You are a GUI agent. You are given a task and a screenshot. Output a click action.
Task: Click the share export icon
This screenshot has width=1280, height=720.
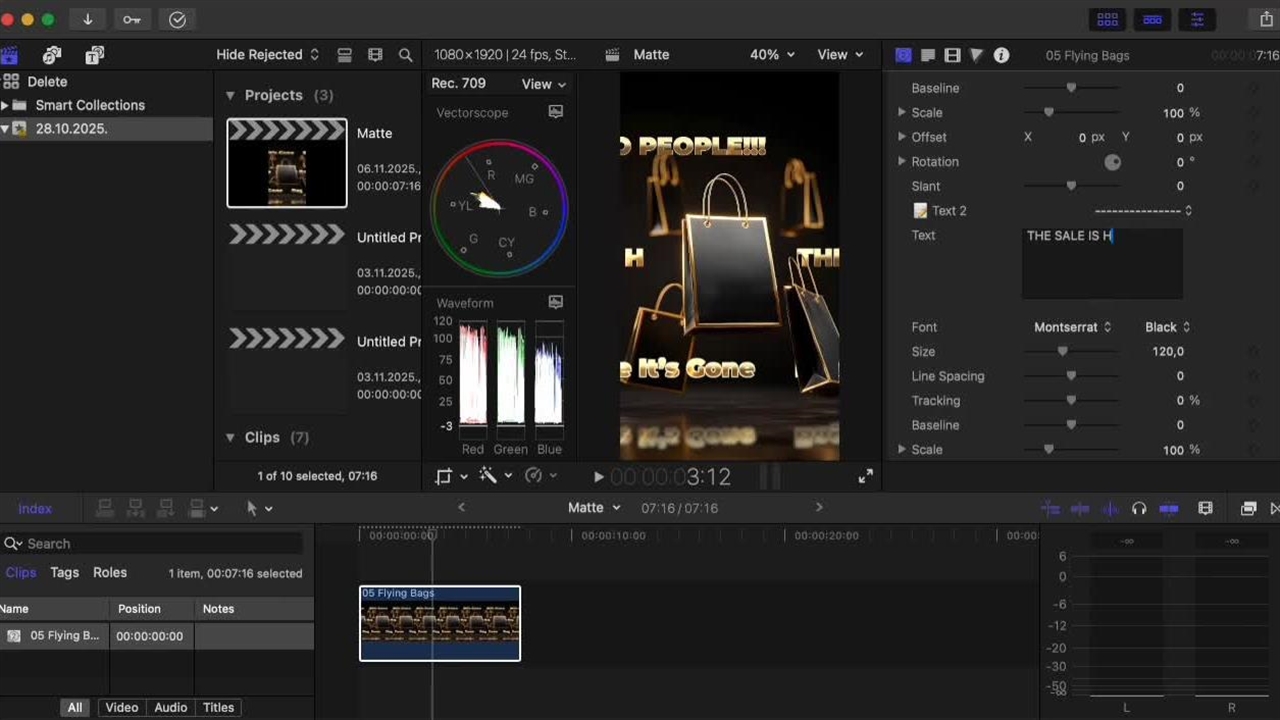coord(1266,20)
